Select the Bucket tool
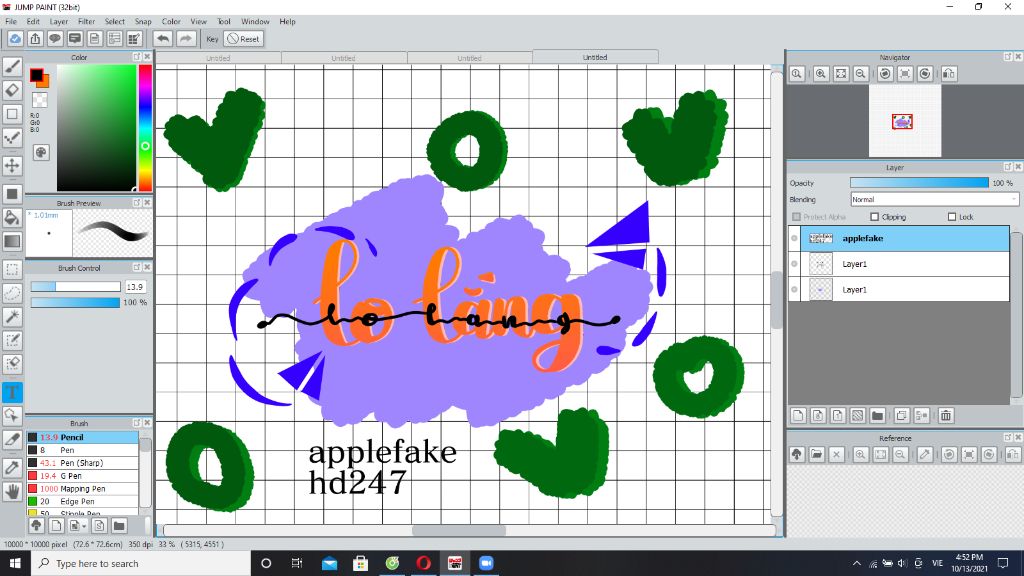 pyautogui.click(x=12, y=217)
